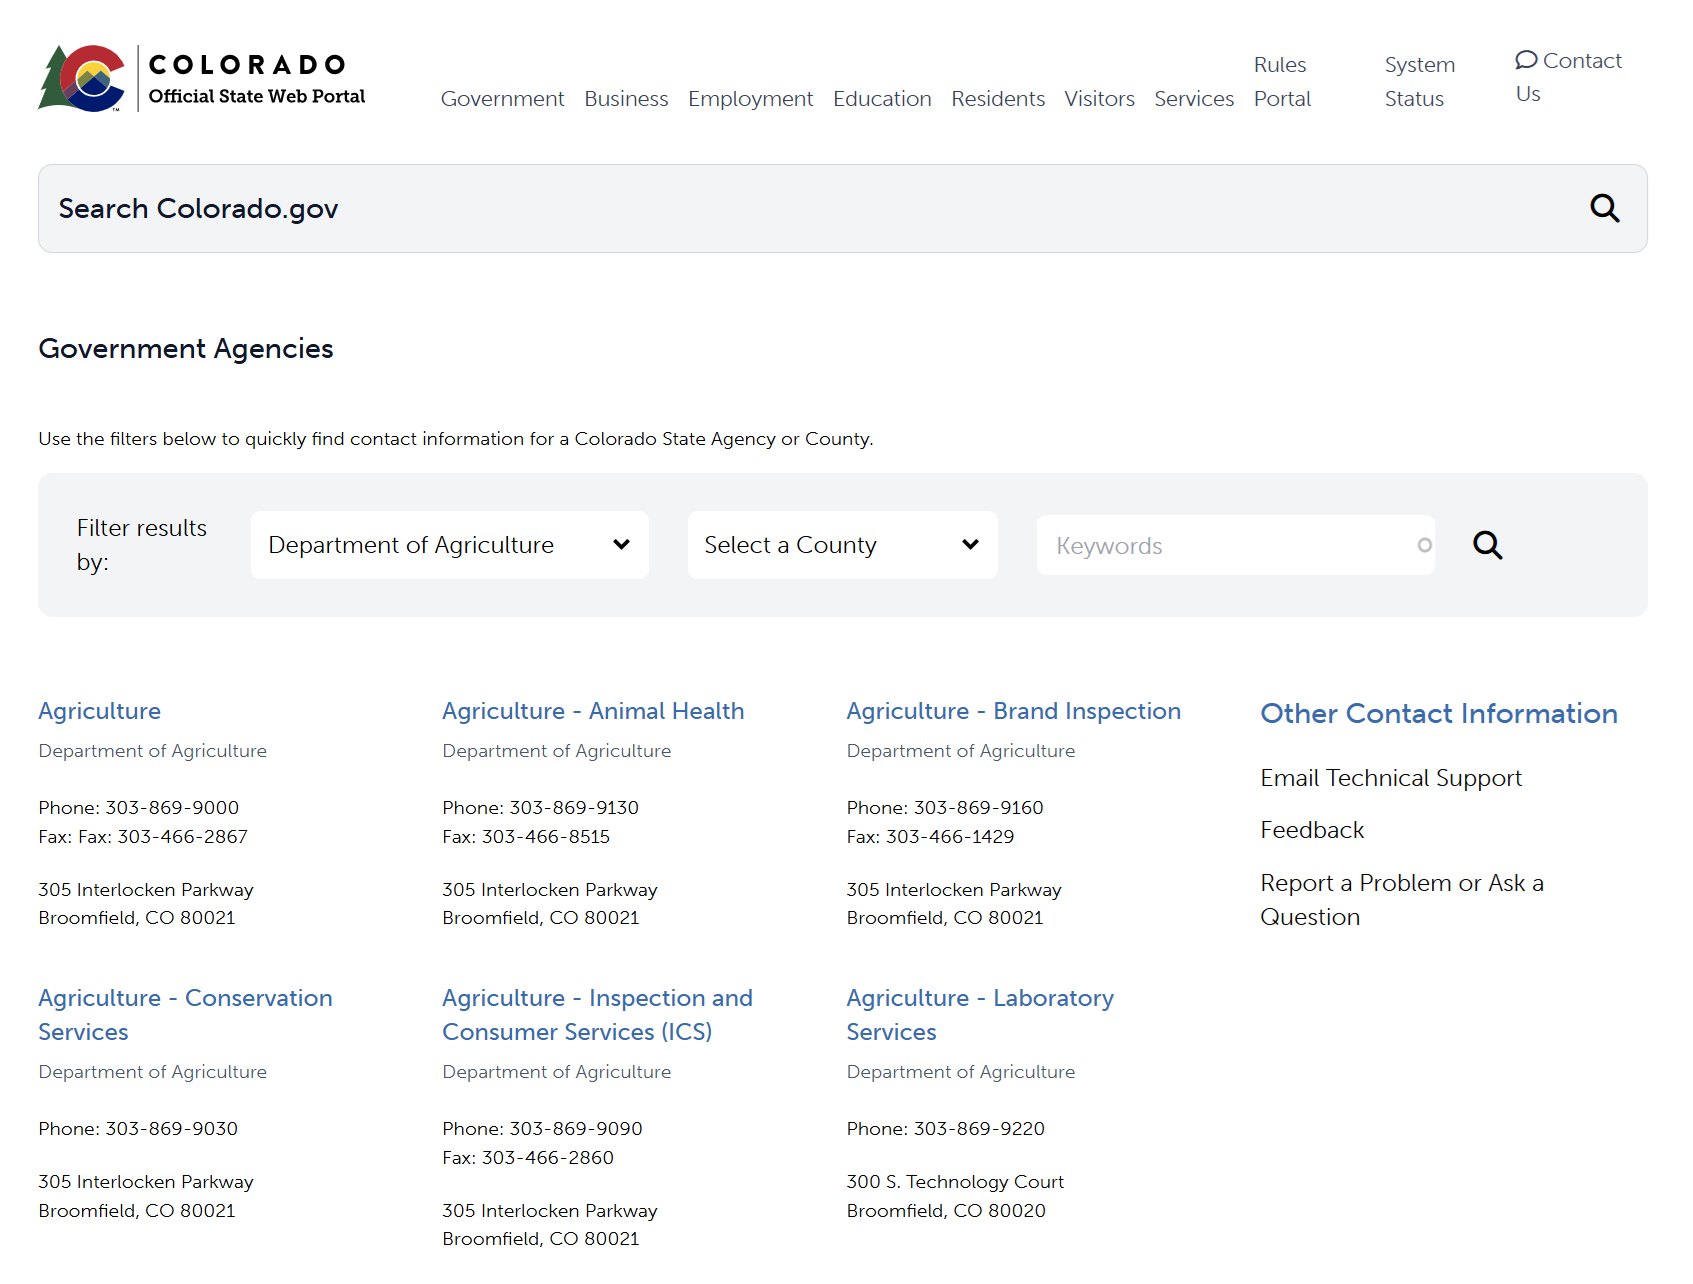Open the Education menu
Image resolution: width=1693 pixels, height=1284 pixels.
(882, 99)
